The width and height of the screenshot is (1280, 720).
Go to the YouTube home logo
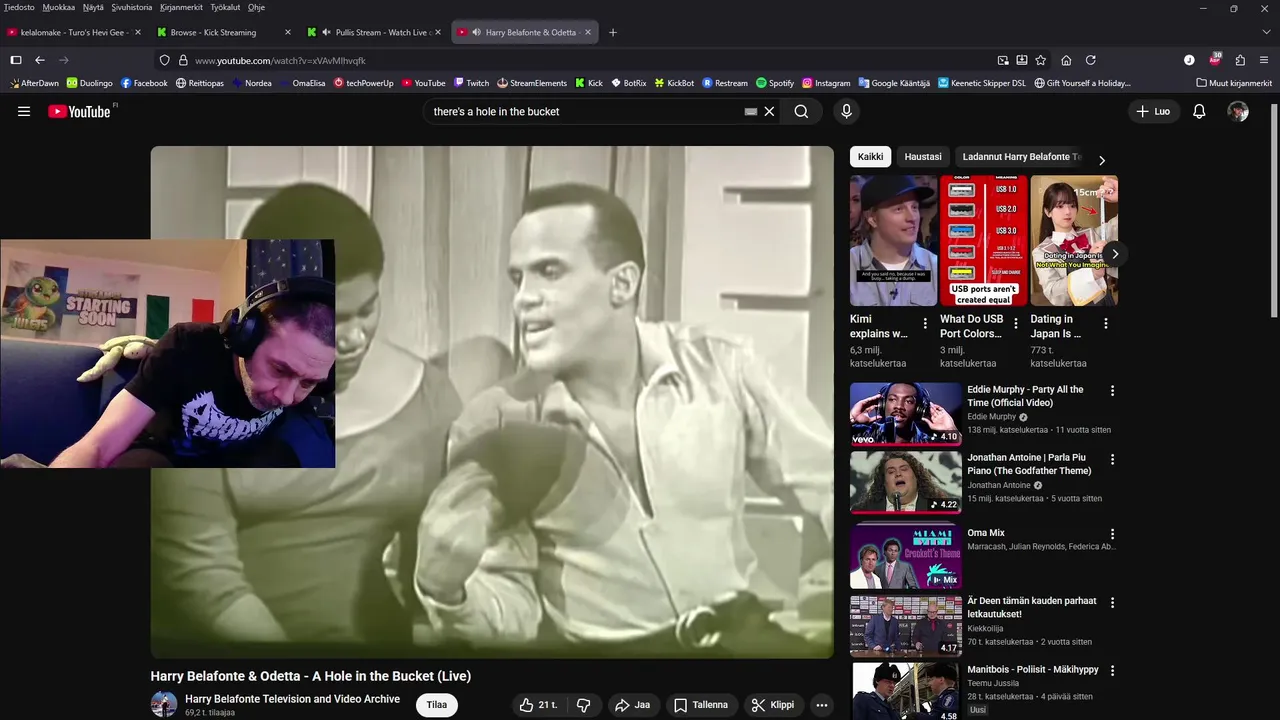coord(80,111)
